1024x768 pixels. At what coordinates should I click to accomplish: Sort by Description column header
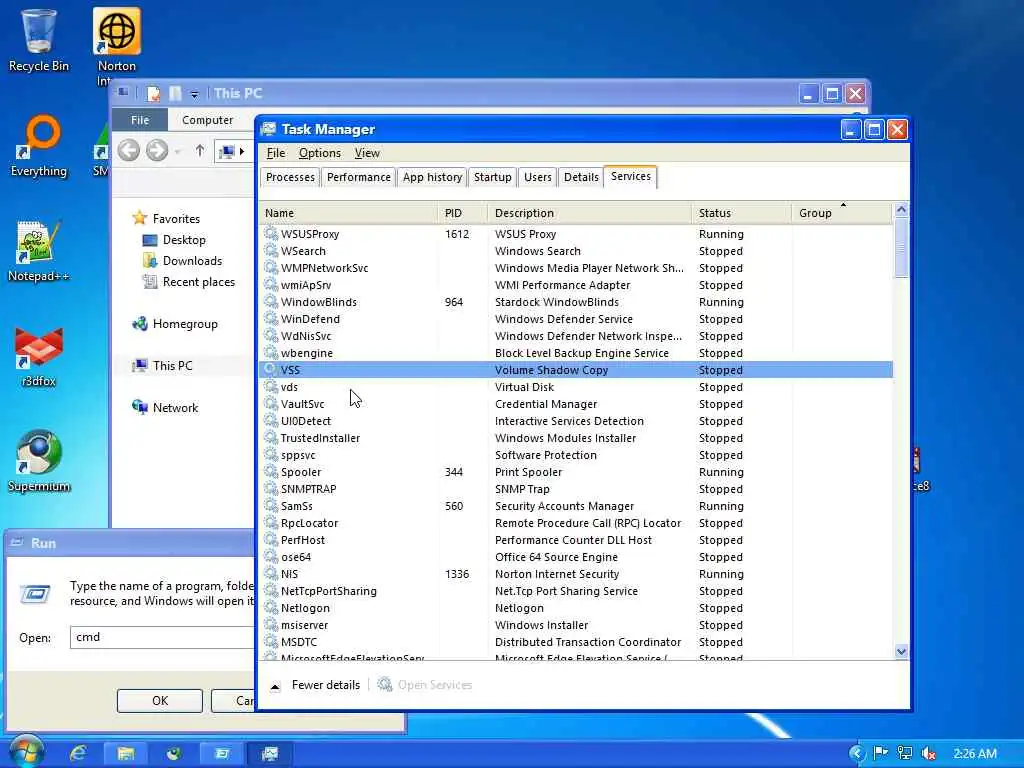589,213
